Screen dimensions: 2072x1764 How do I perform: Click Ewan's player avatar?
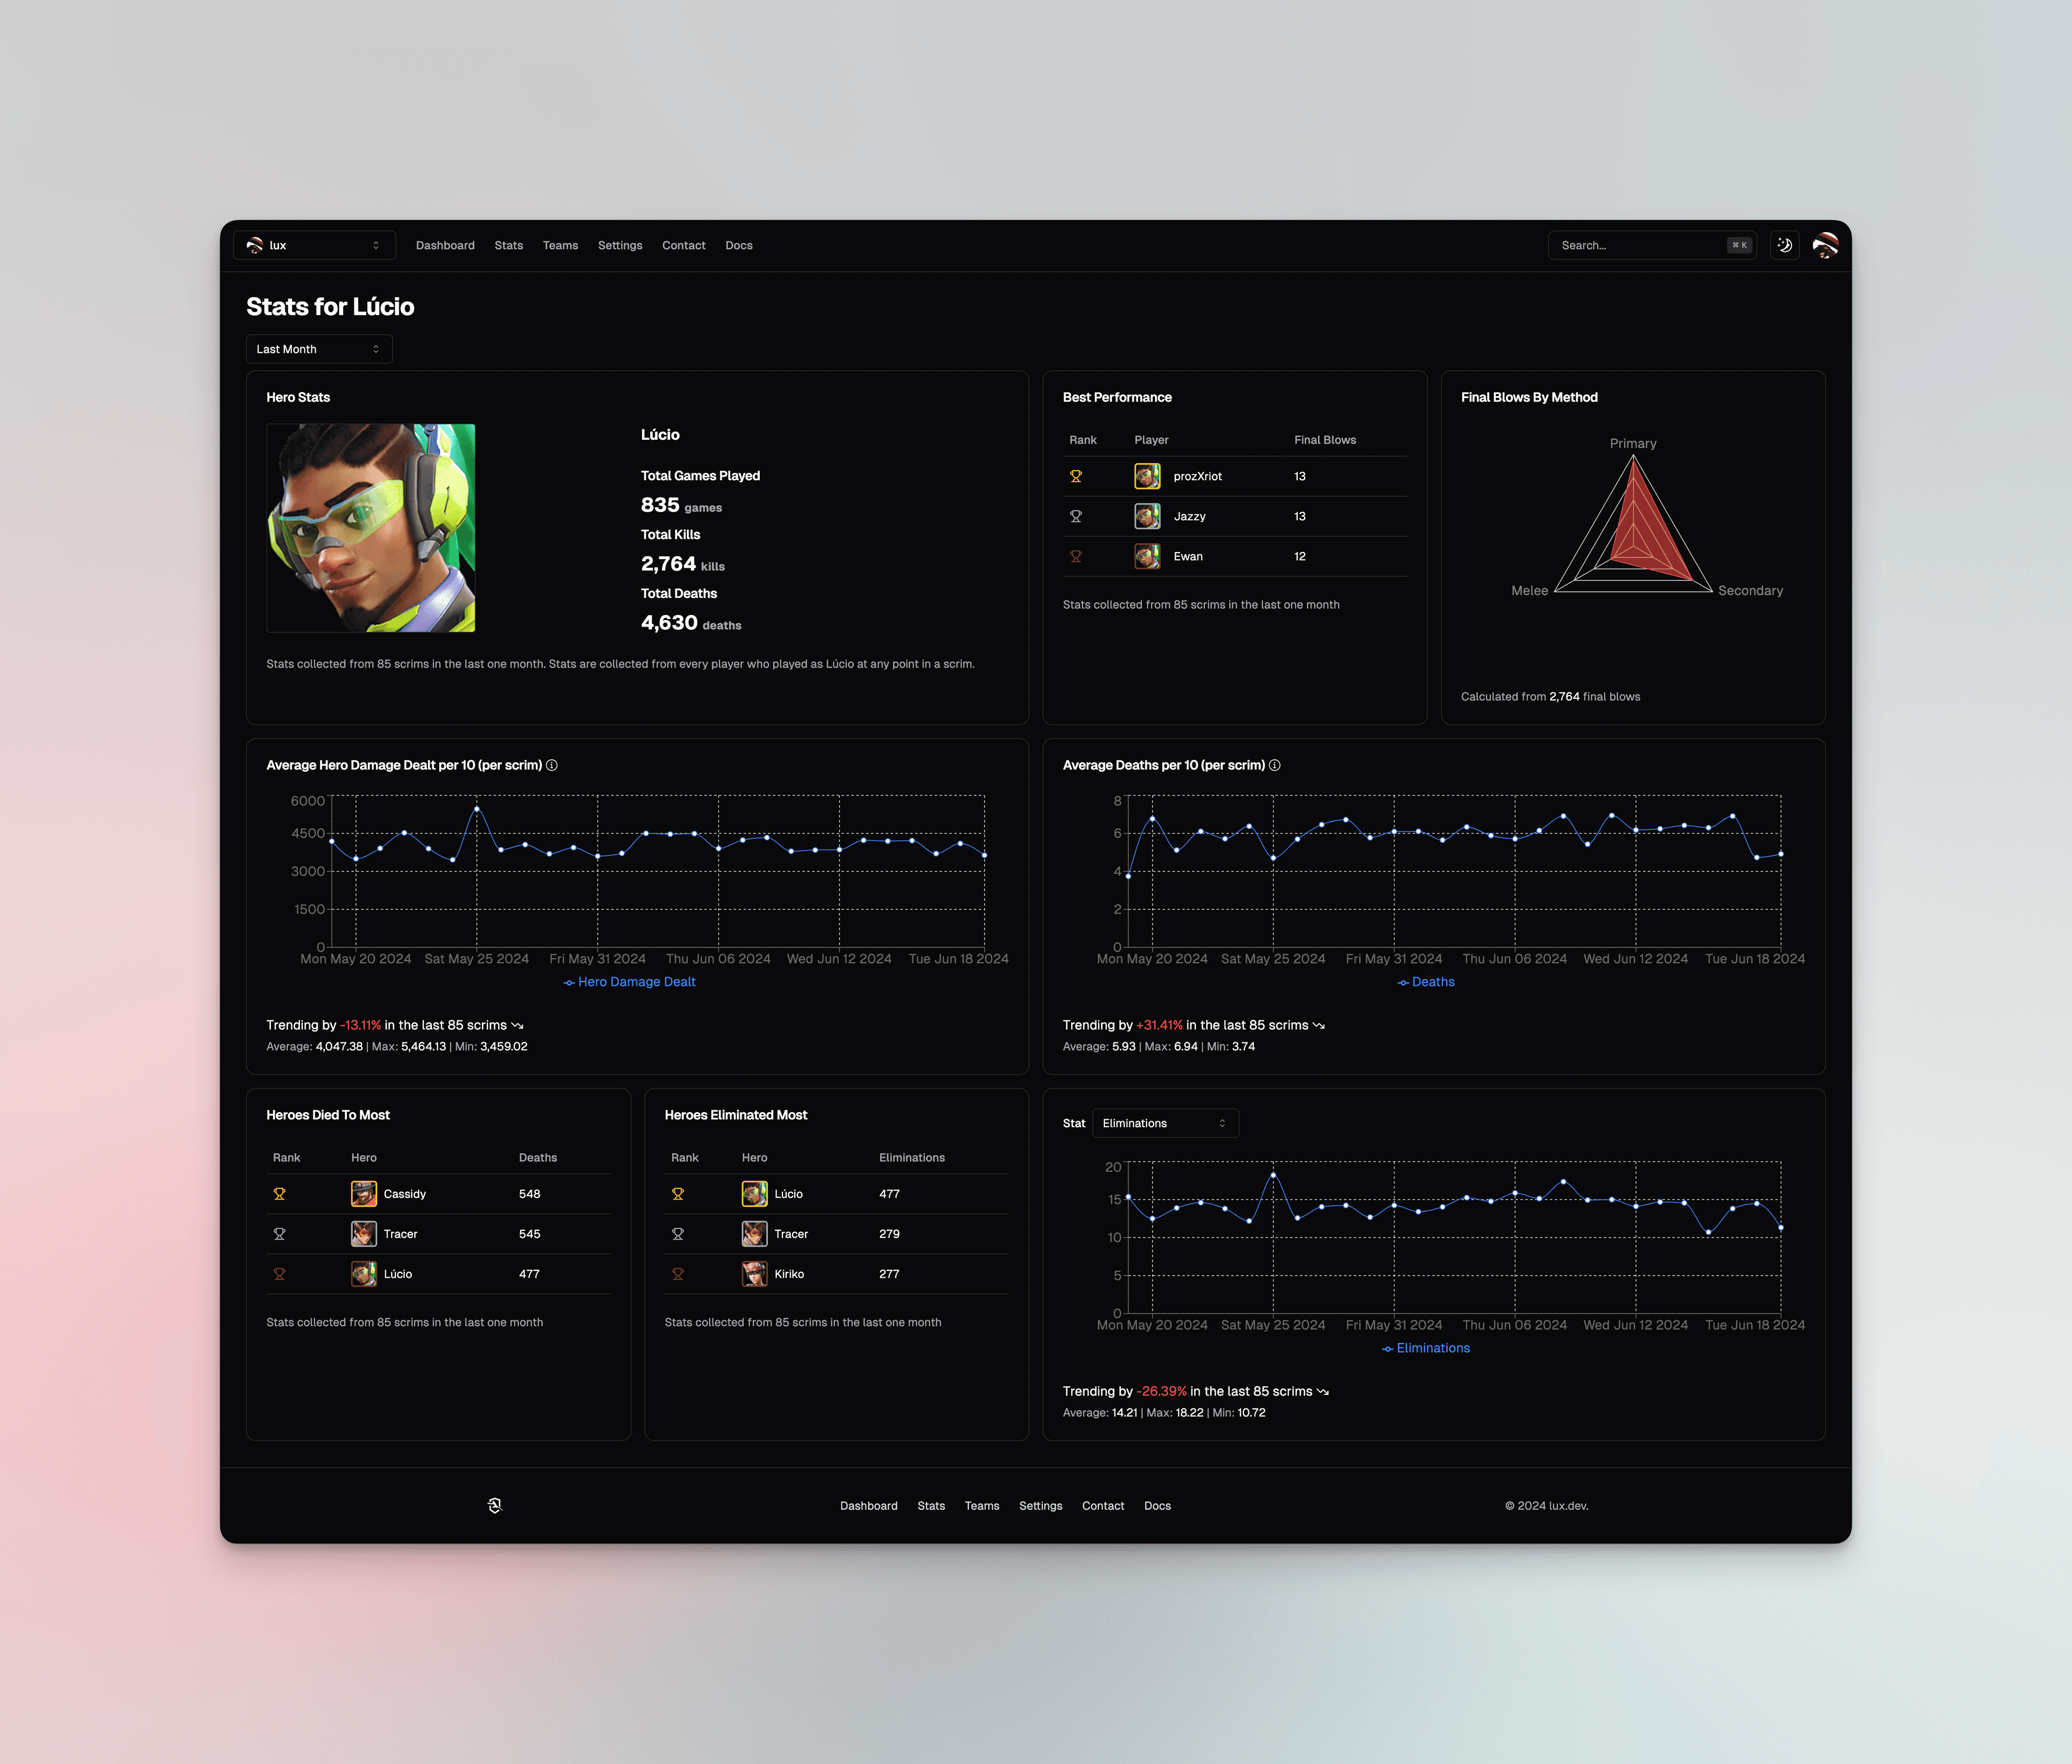1147,556
